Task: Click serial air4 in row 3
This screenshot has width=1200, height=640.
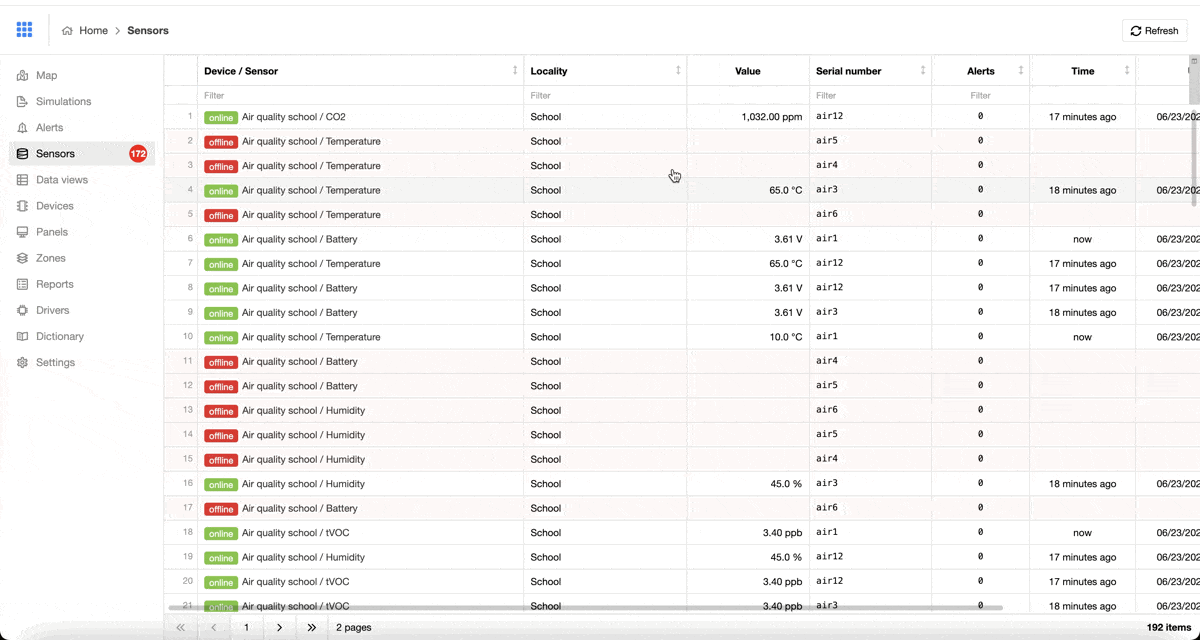Action: (827, 166)
